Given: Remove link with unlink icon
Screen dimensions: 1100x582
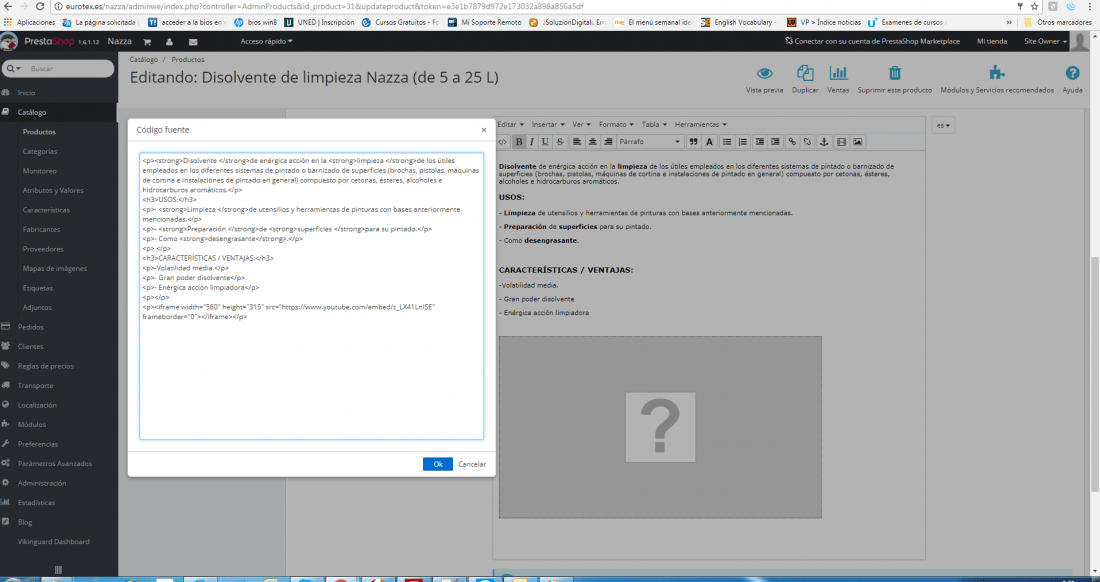Looking at the screenshot, I should [807, 142].
